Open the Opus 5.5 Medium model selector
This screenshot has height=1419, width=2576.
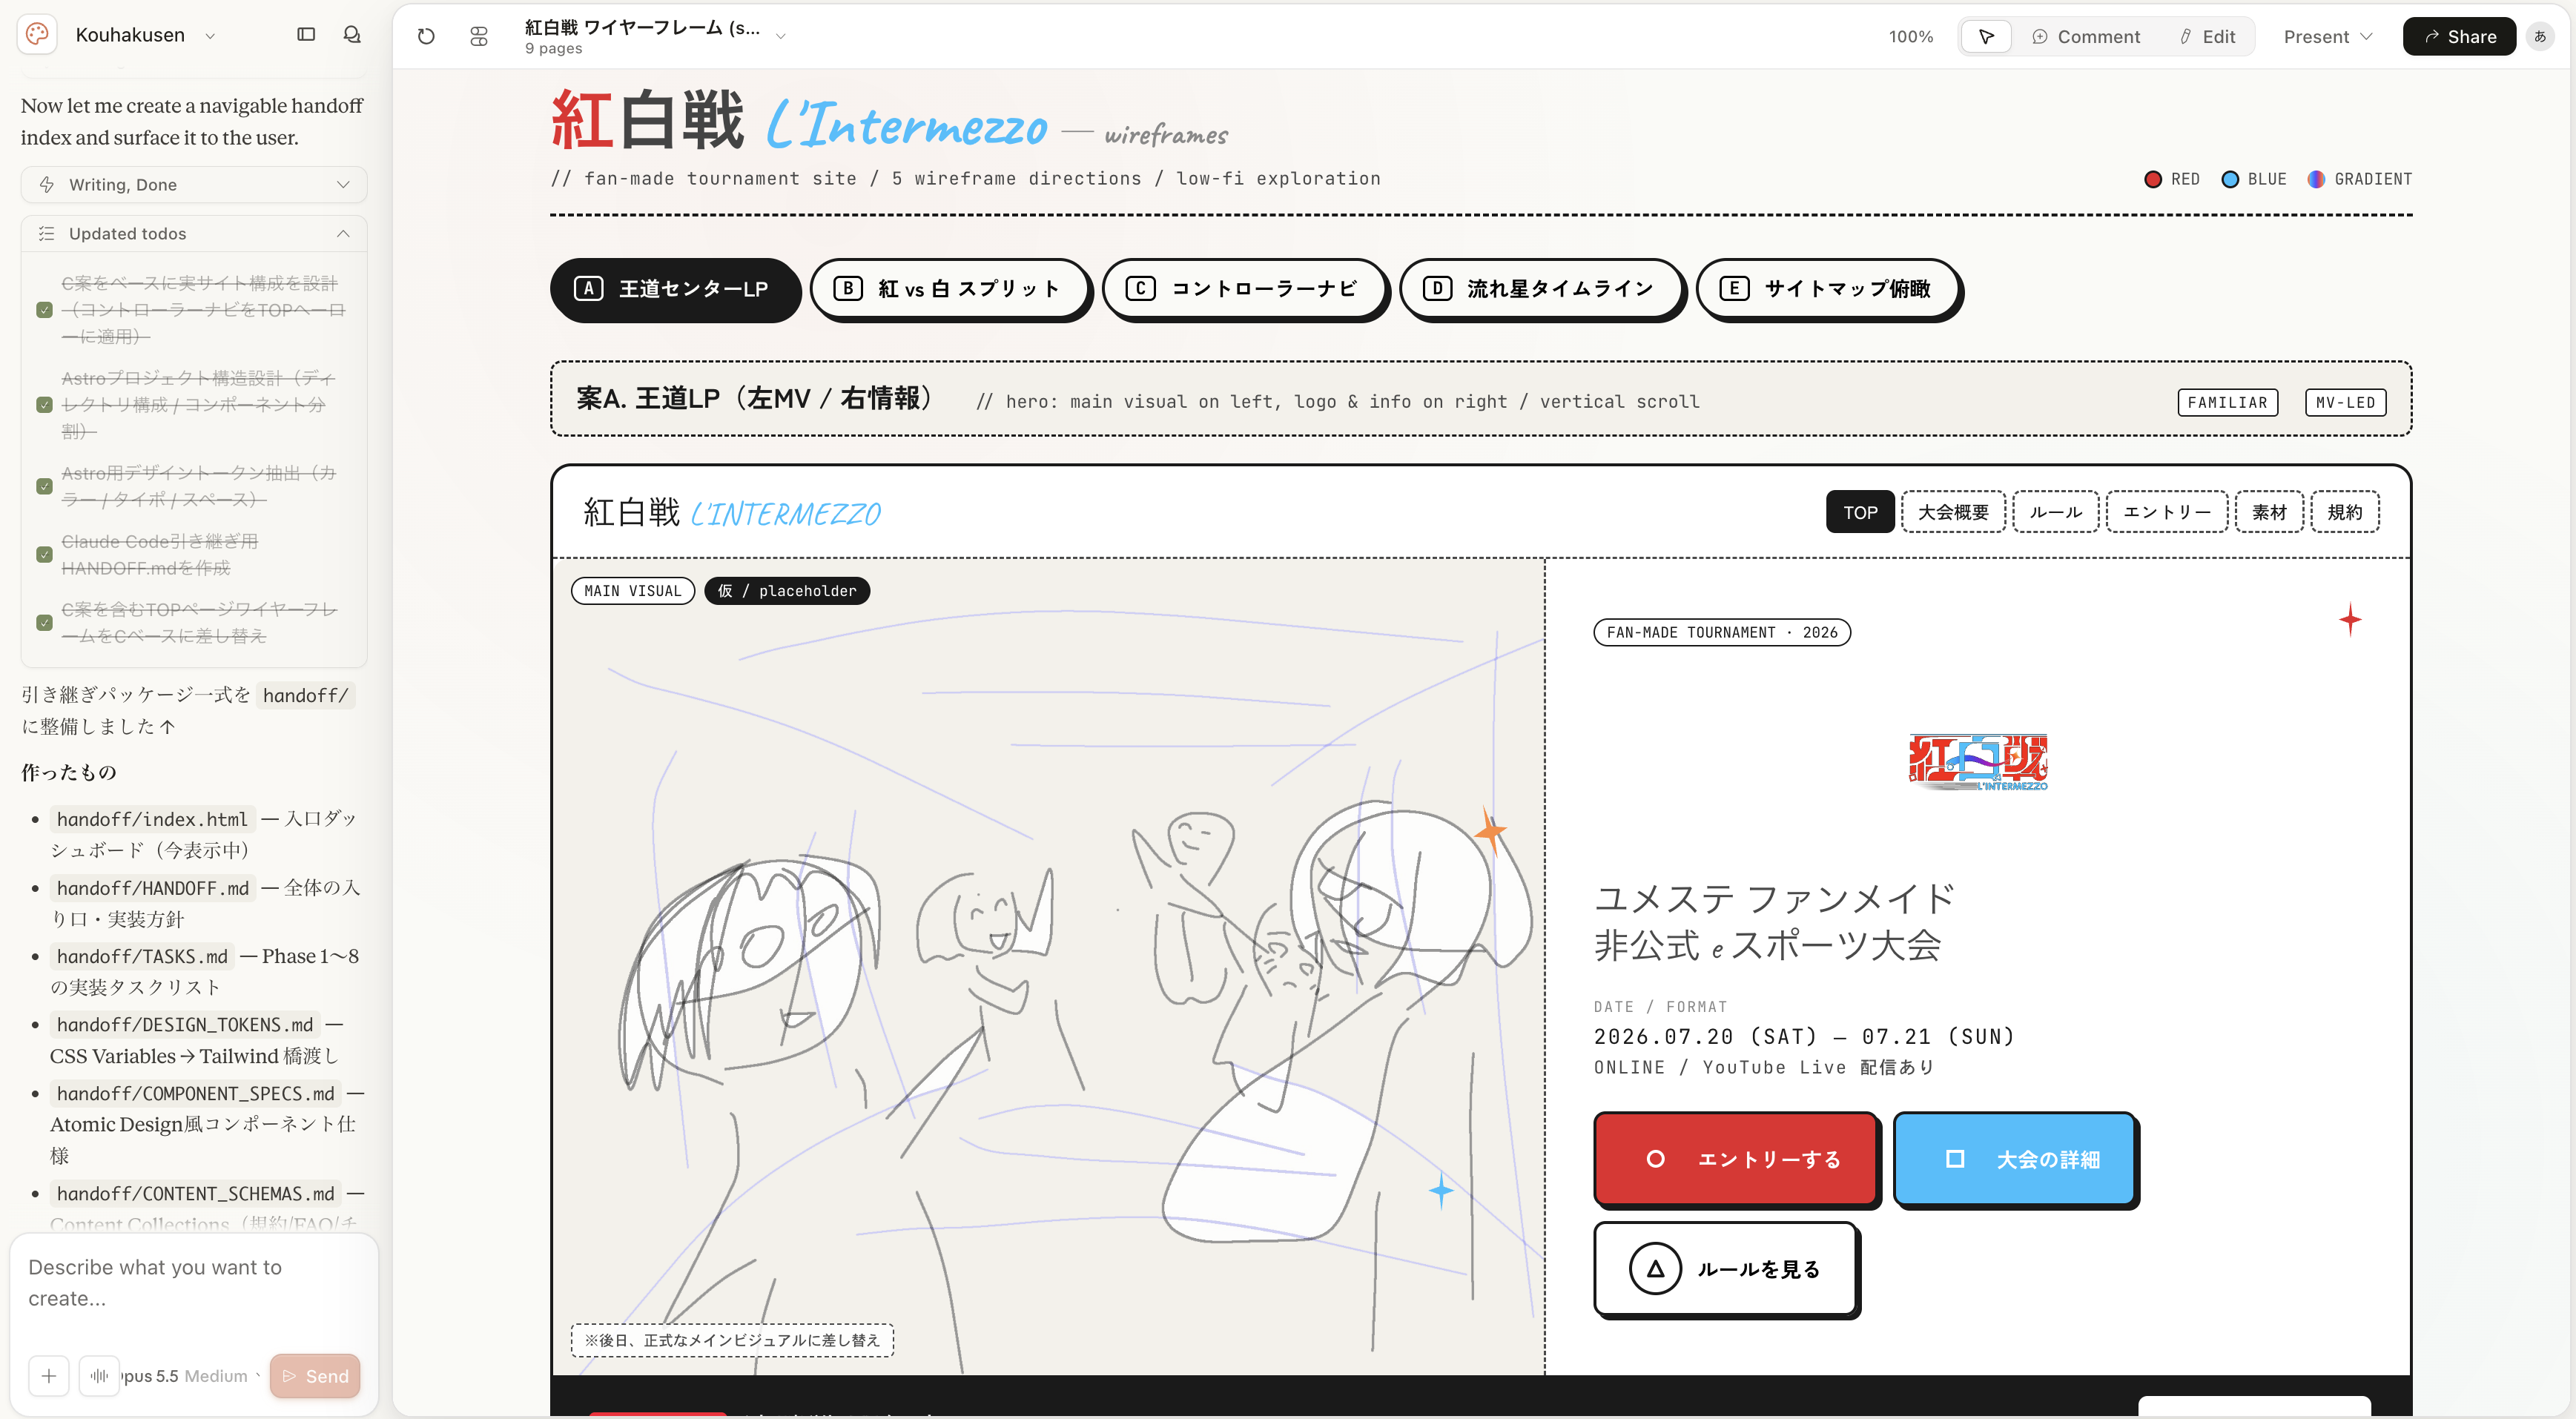click(191, 1377)
